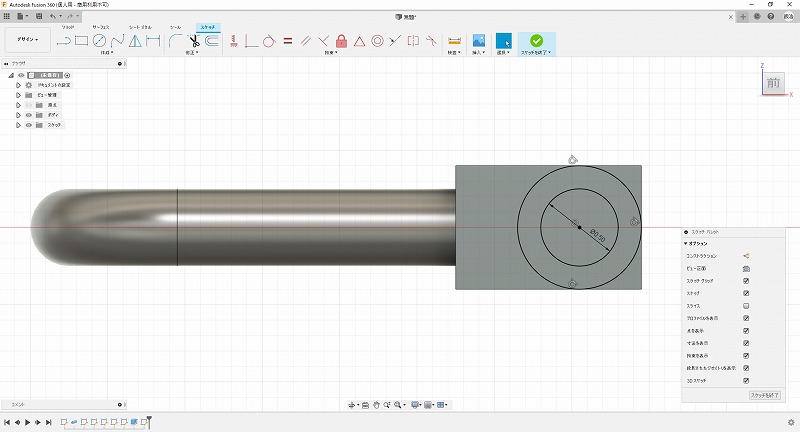
Task: Toggle visibility of the ボディ folder
Action: point(28,115)
